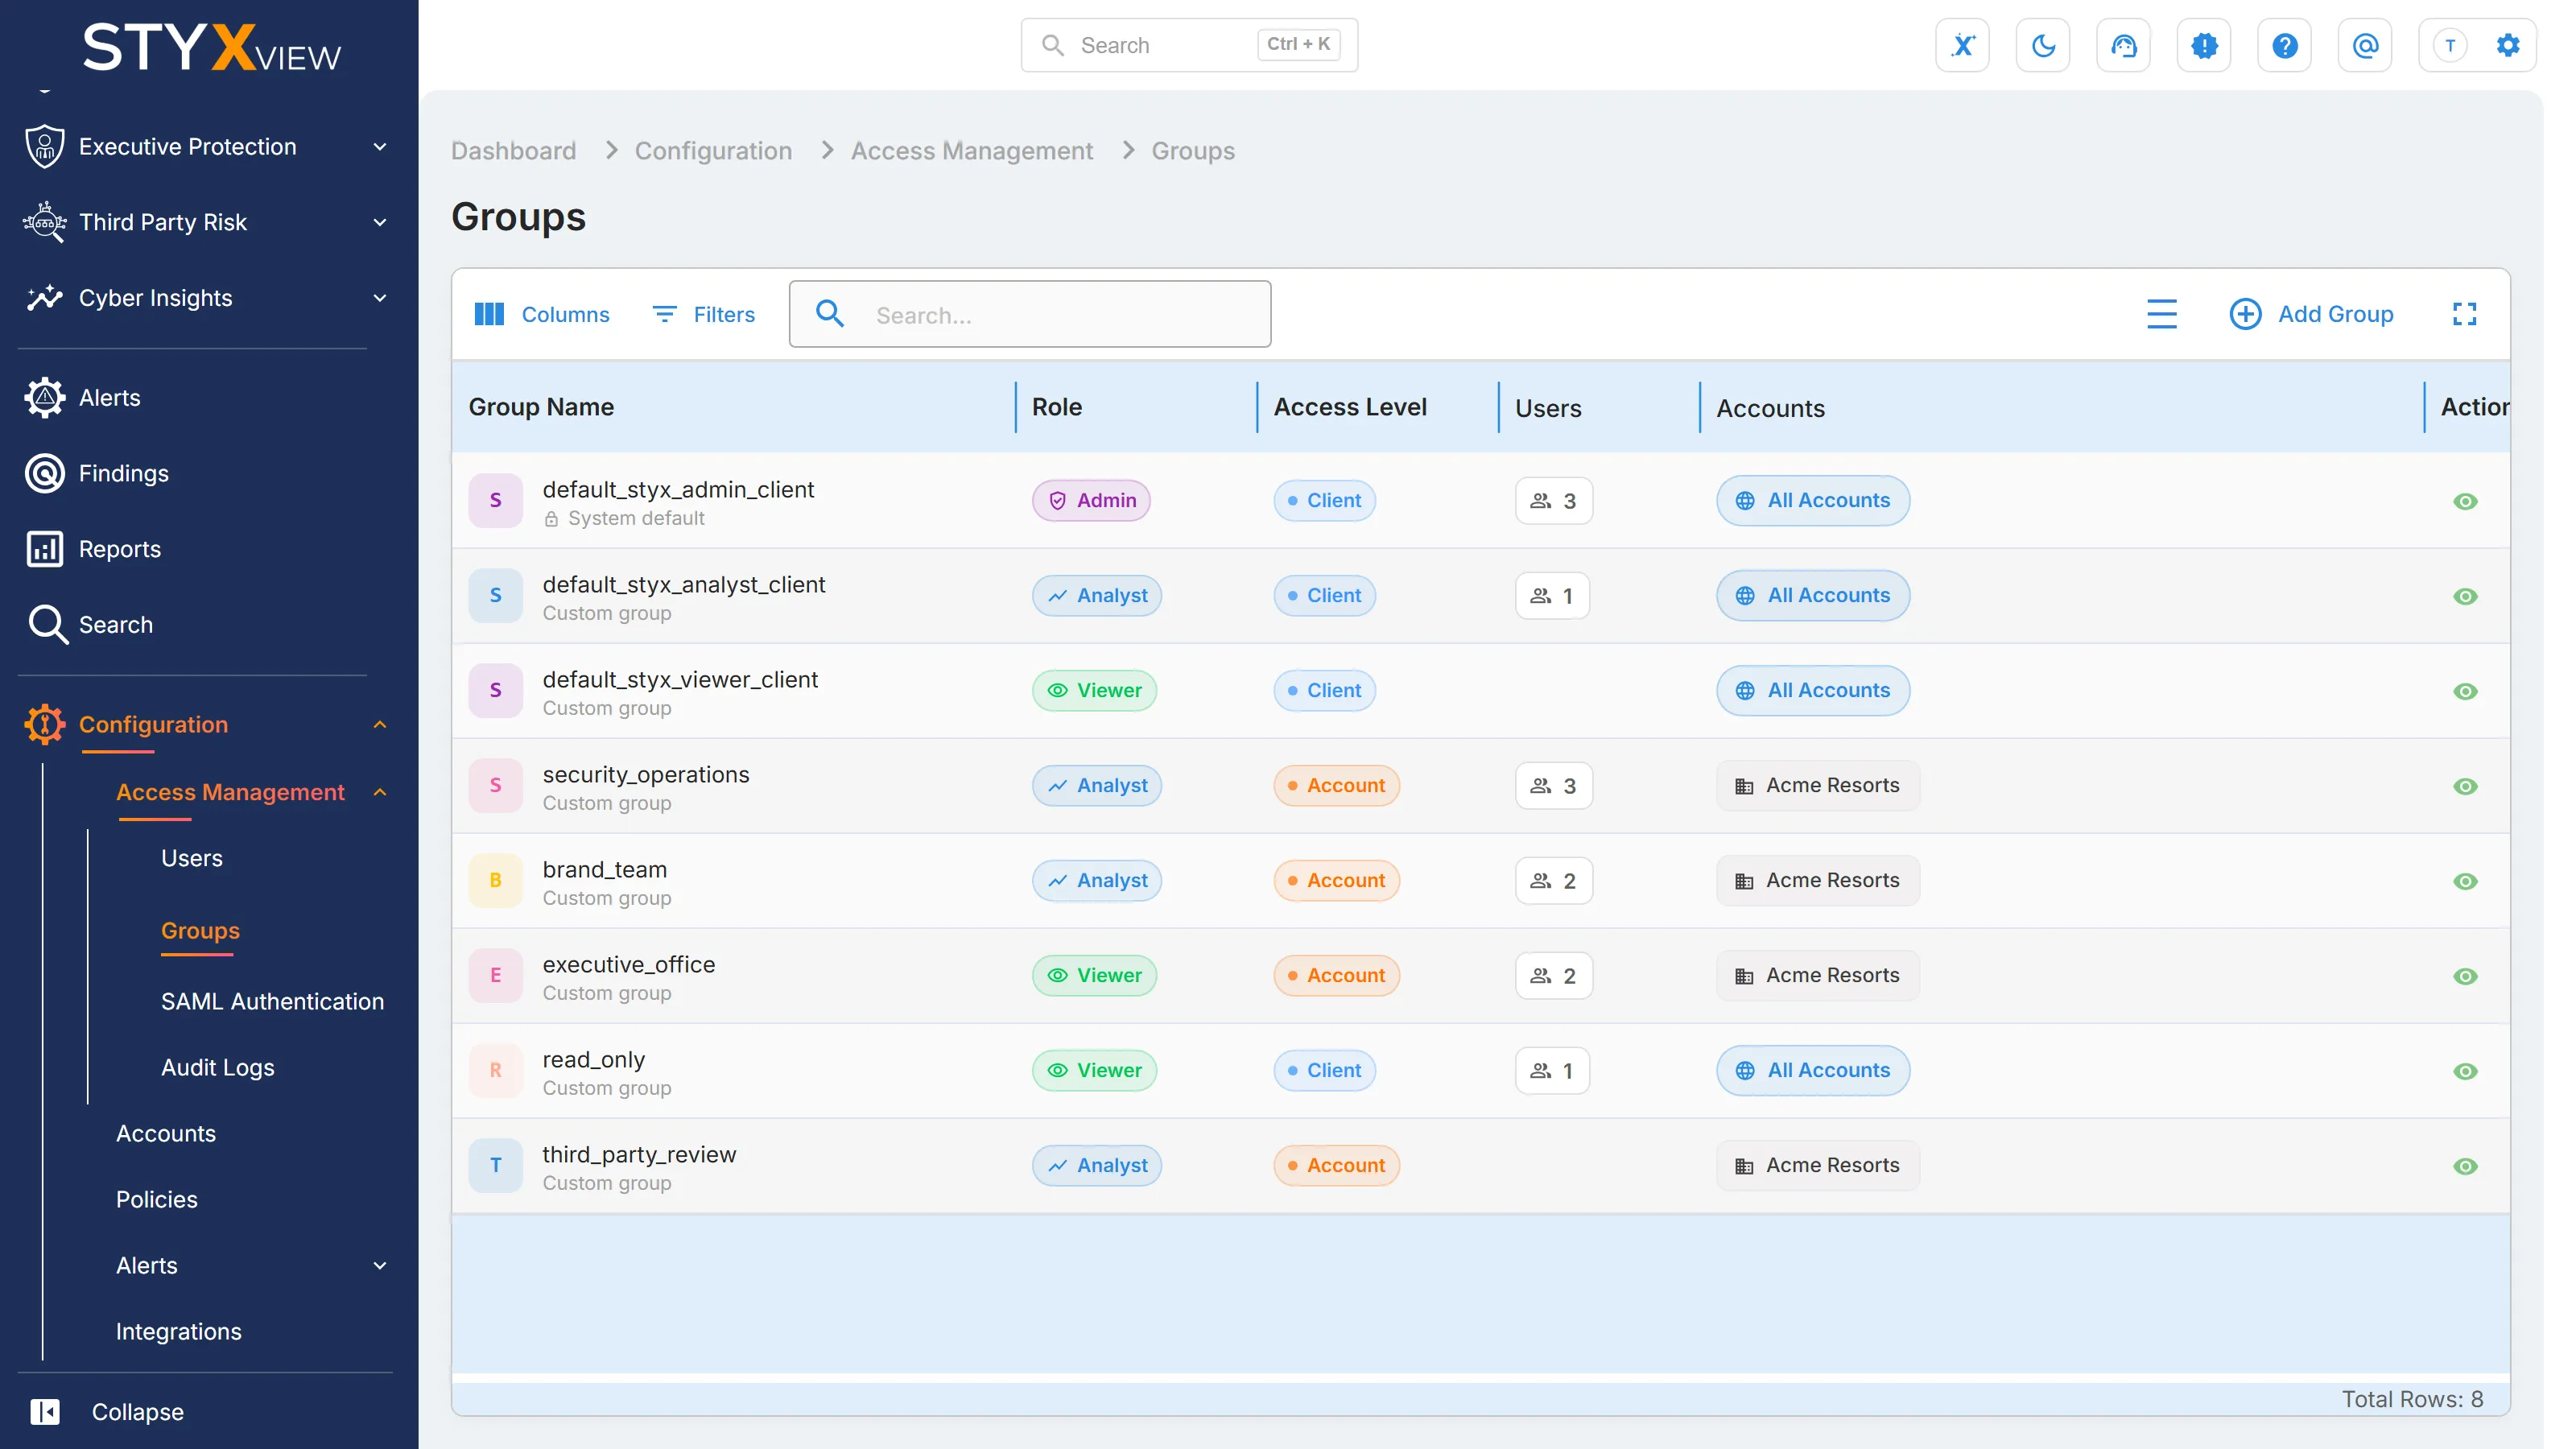Open table Filters
Viewport: 2576px width, 1449px height.
(704, 314)
